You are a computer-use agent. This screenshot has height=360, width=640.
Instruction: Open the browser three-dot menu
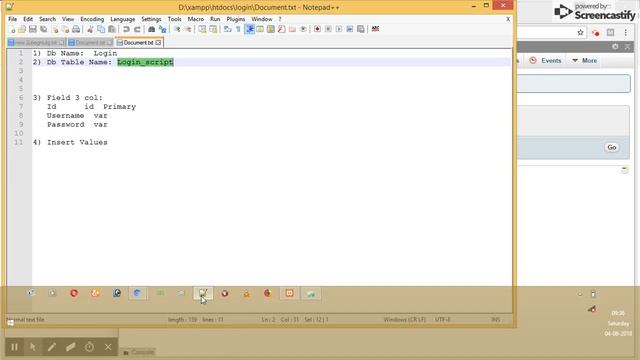625,33
